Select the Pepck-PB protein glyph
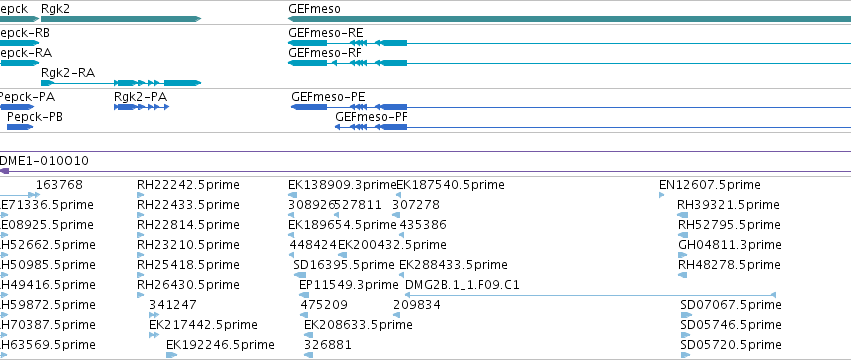The image size is (851, 360). [20, 127]
